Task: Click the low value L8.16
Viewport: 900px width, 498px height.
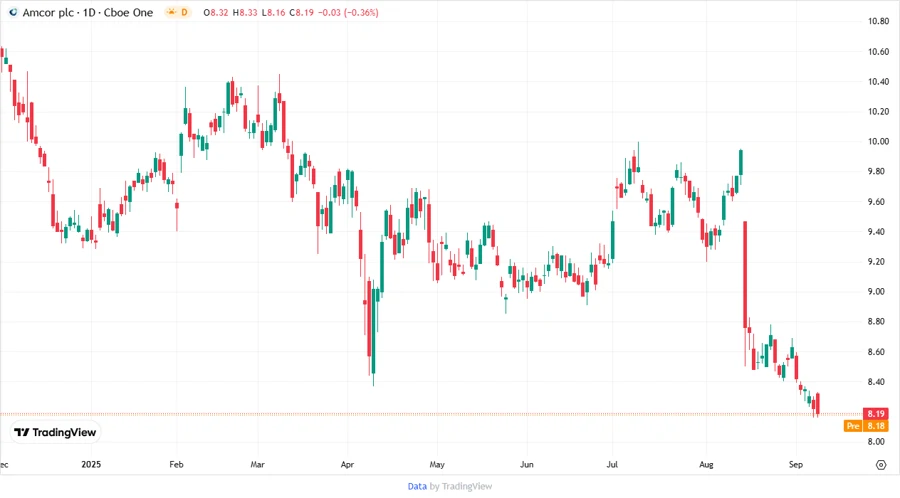Action: pos(273,13)
